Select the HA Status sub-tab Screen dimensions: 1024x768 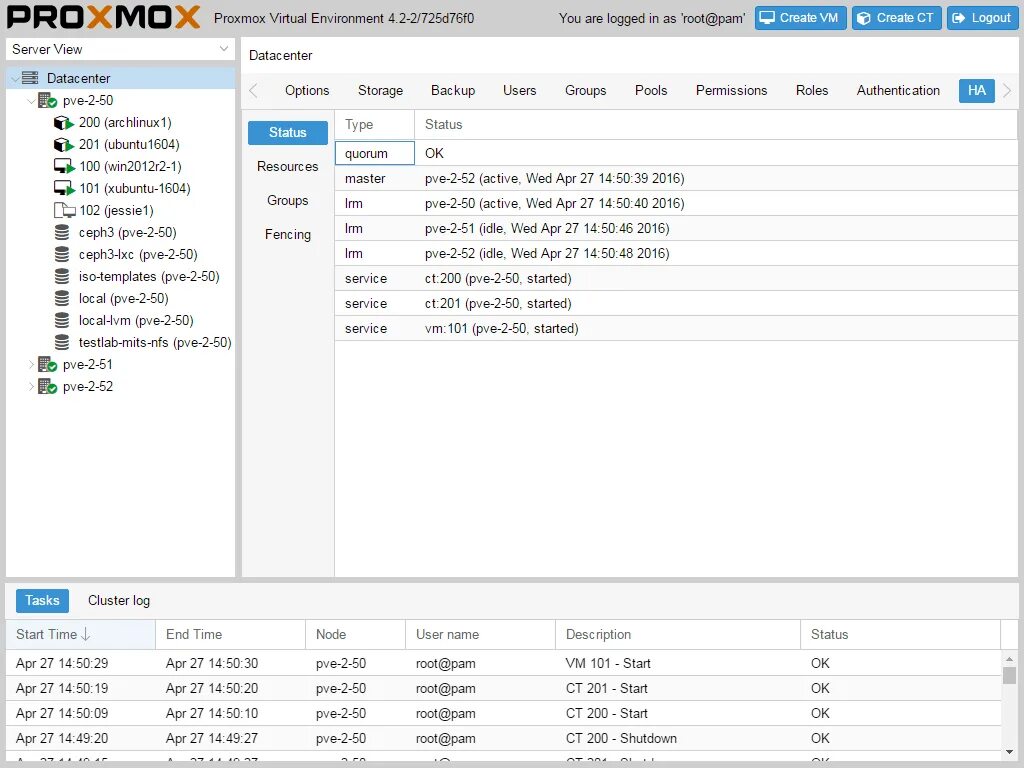click(287, 133)
